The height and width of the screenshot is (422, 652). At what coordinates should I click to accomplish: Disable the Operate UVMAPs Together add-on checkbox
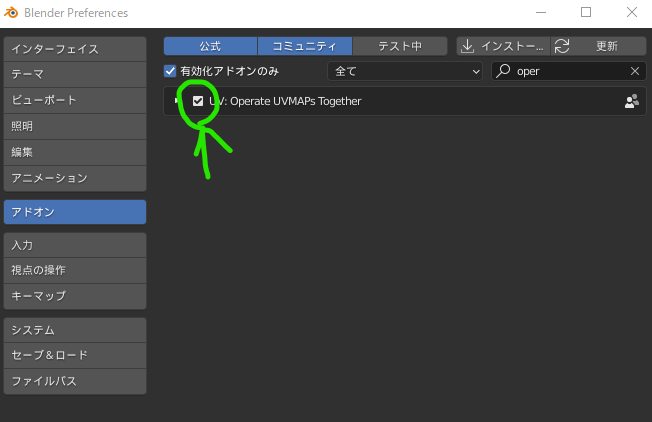198,101
